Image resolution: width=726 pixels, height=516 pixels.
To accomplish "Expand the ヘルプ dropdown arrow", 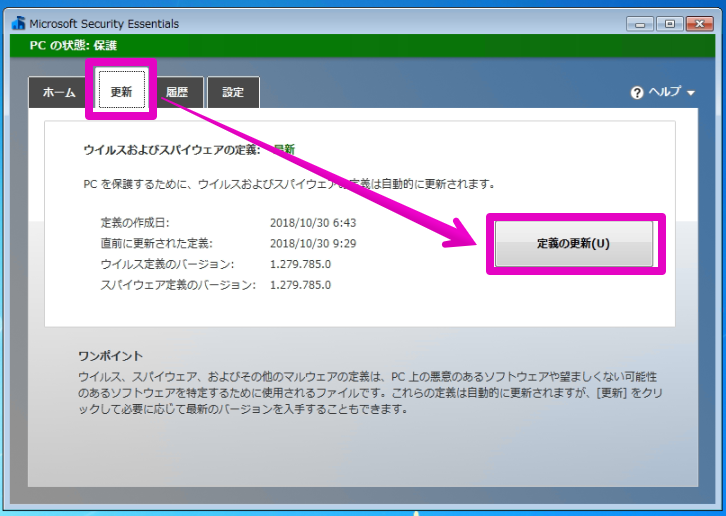I will tap(691, 93).
